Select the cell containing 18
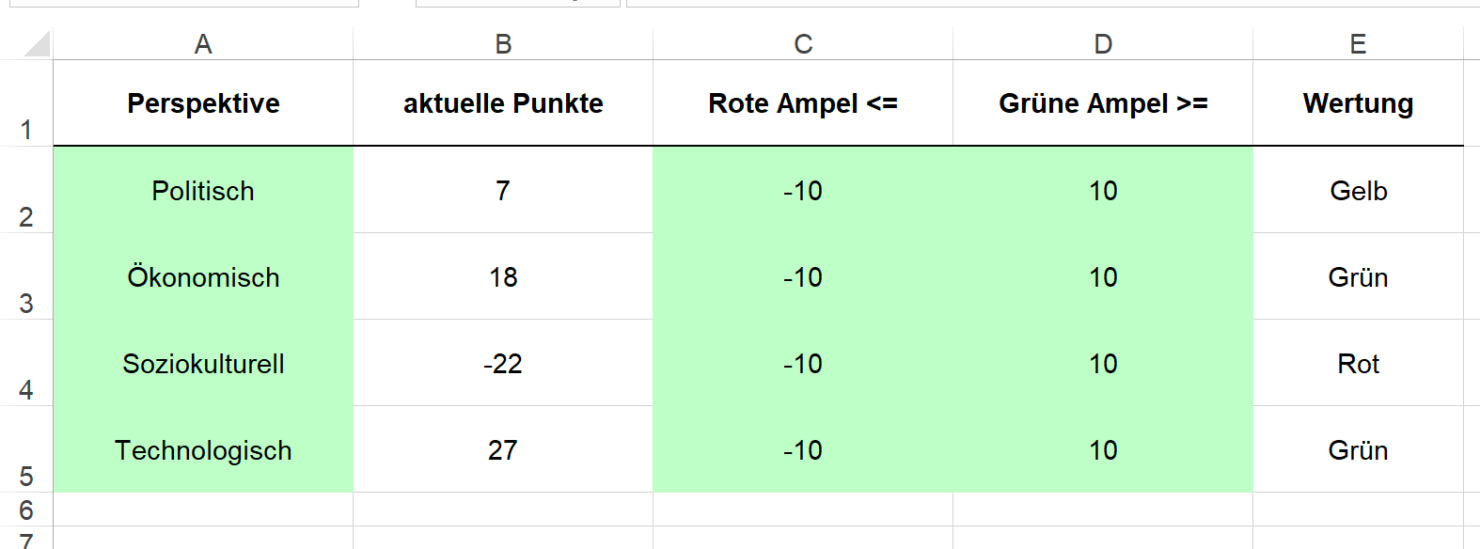The width and height of the screenshot is (1480, 549). click(503, 277)
